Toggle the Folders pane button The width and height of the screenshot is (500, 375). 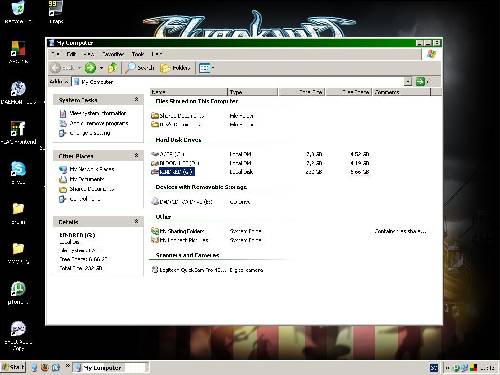point(175,68)
